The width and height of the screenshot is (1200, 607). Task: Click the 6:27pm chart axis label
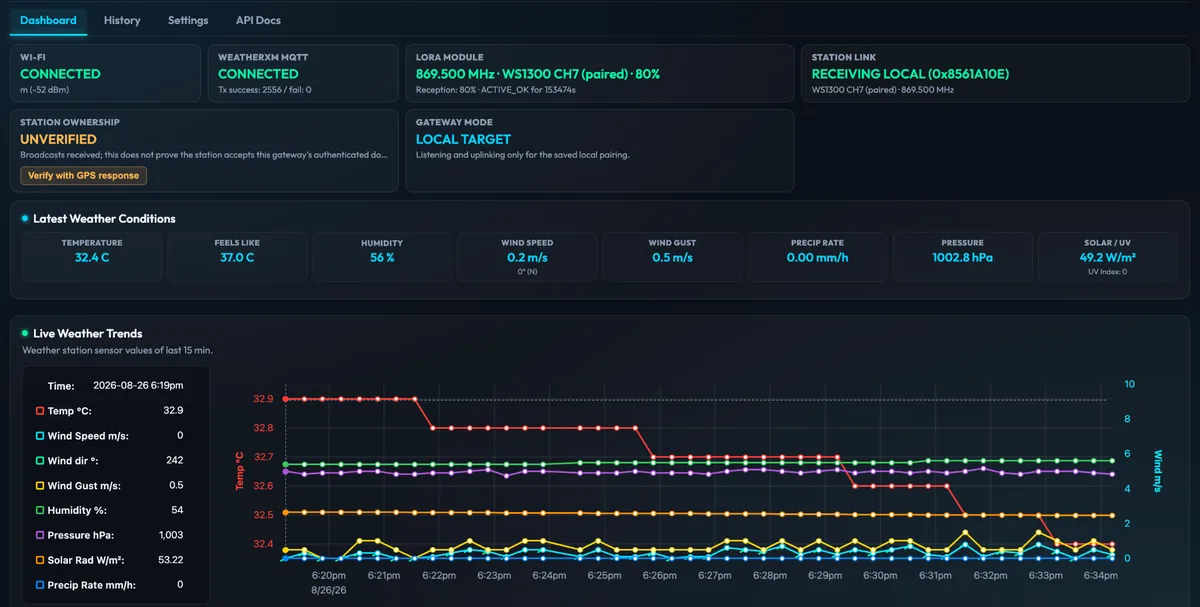click(x=715, y=576)
